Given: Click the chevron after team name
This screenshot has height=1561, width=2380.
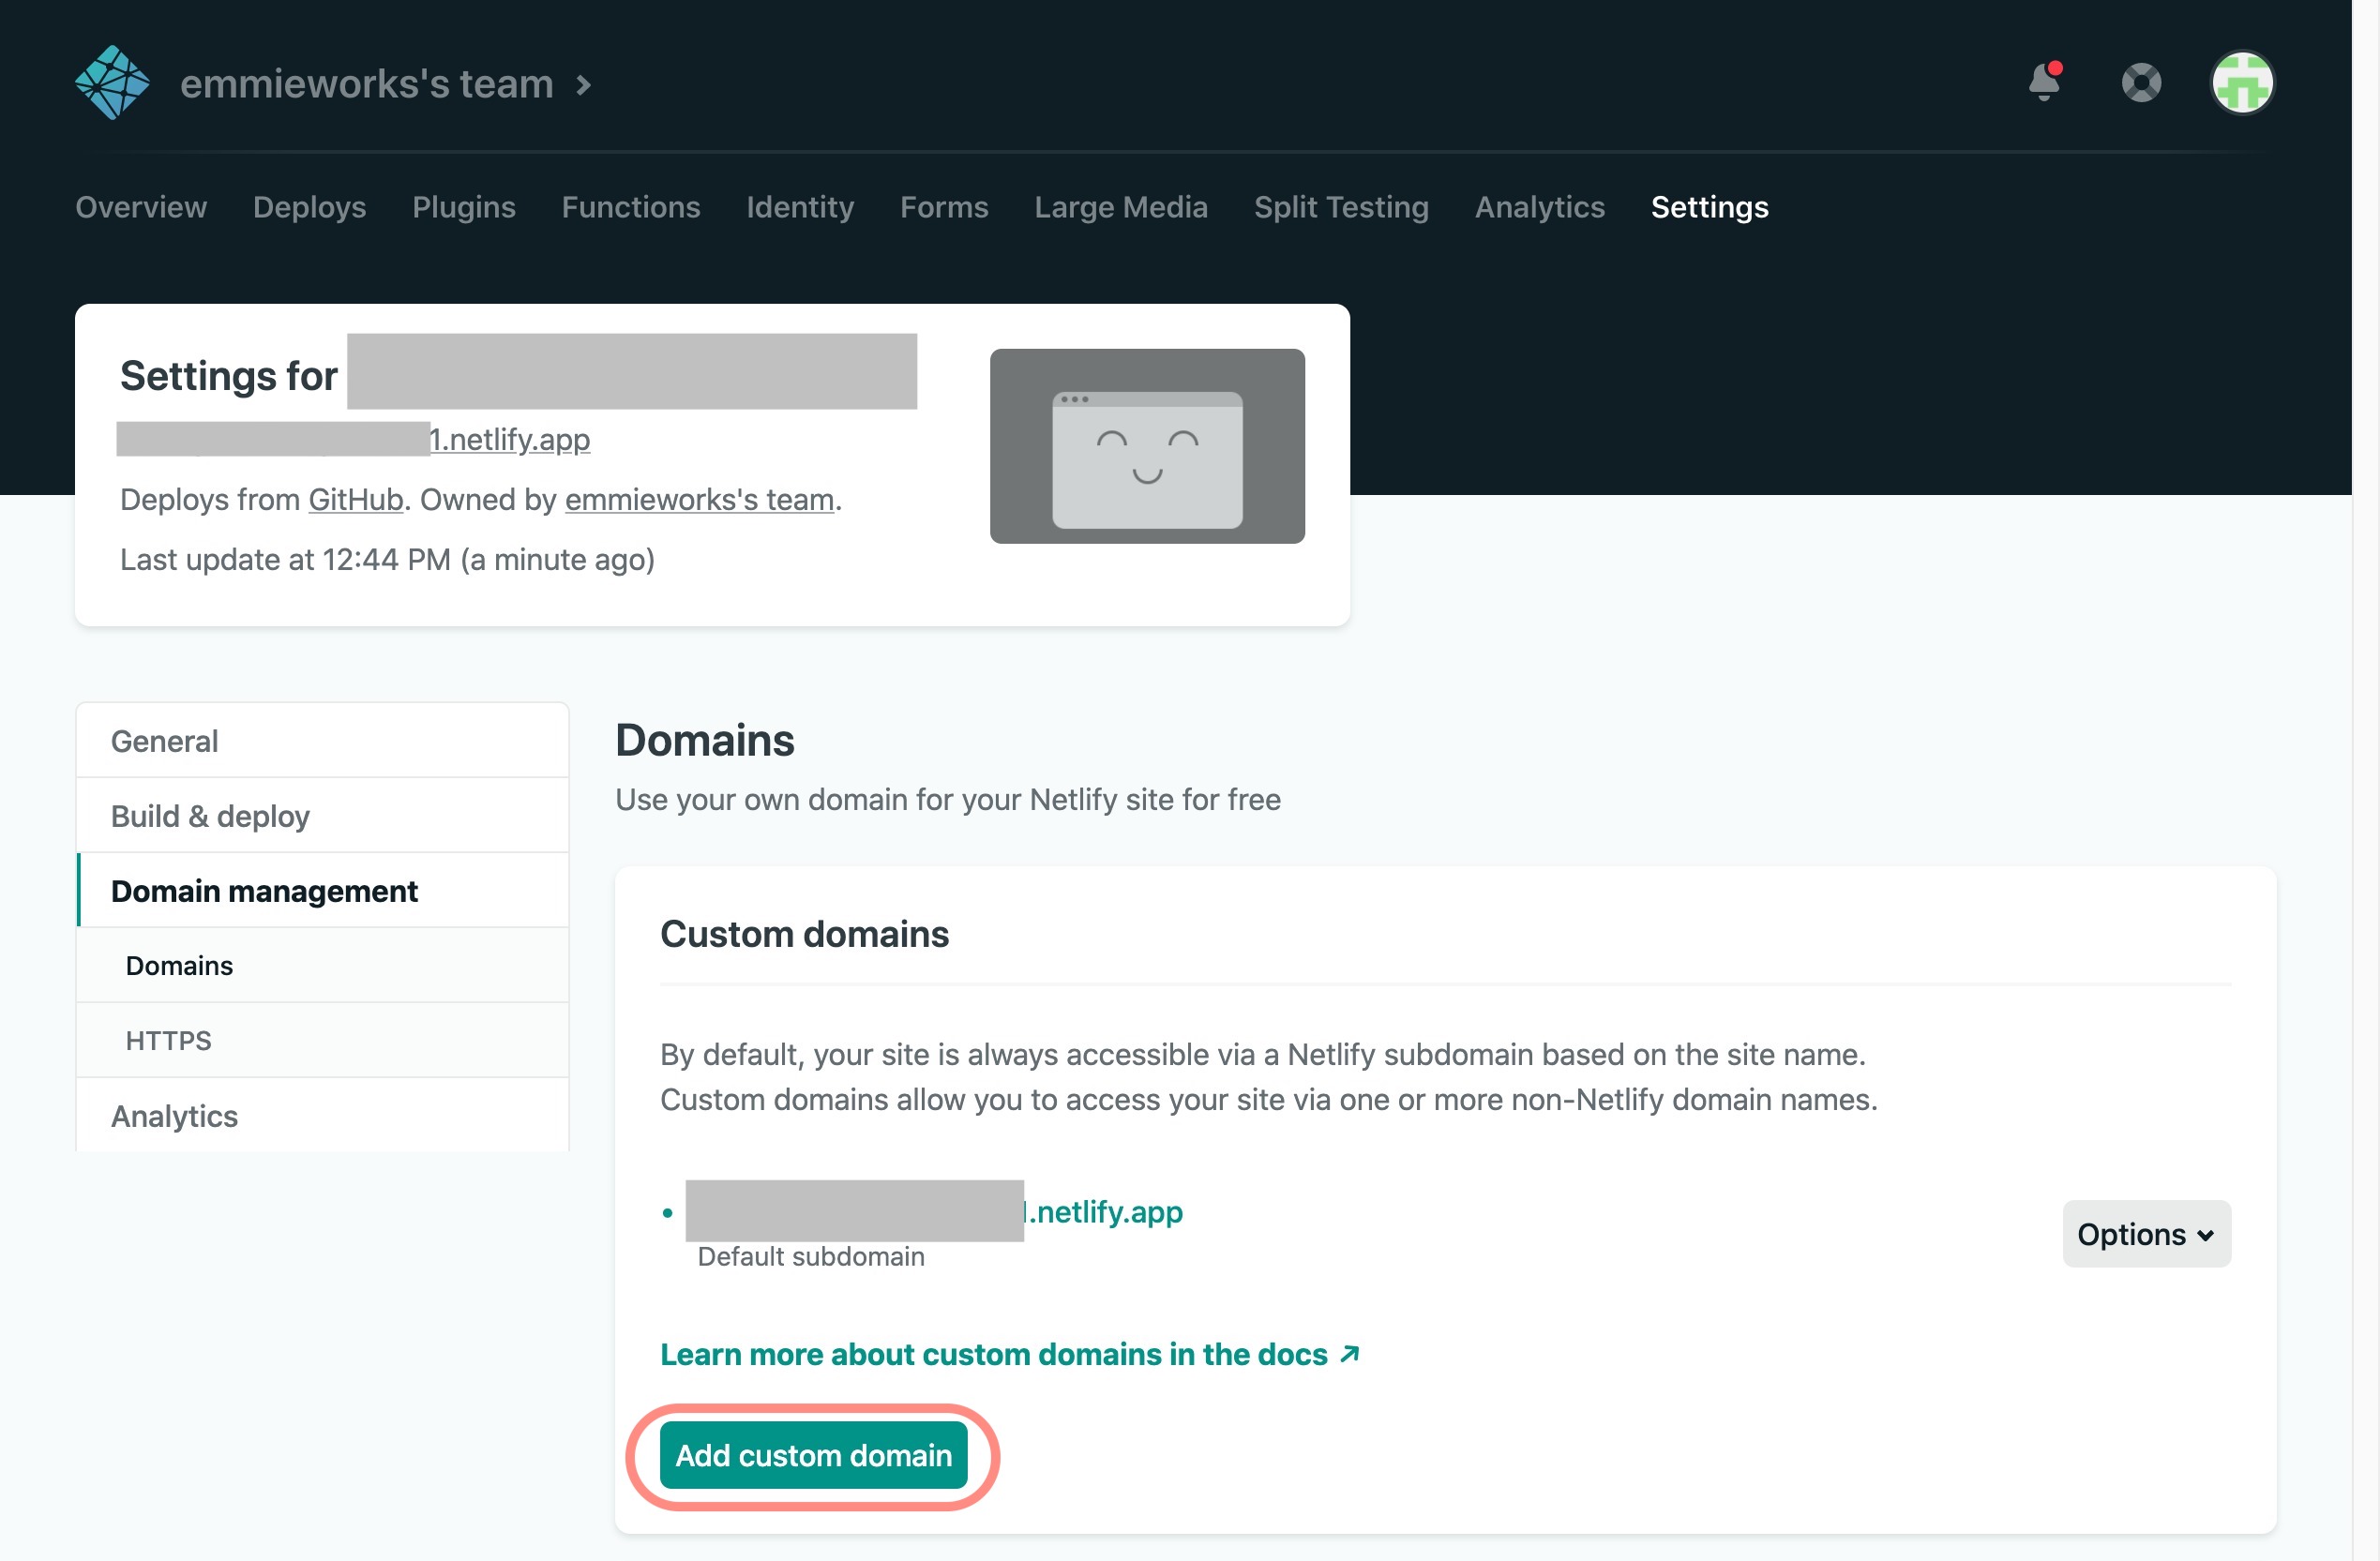Looking at the screenshot, I should [x=584, y=85].
